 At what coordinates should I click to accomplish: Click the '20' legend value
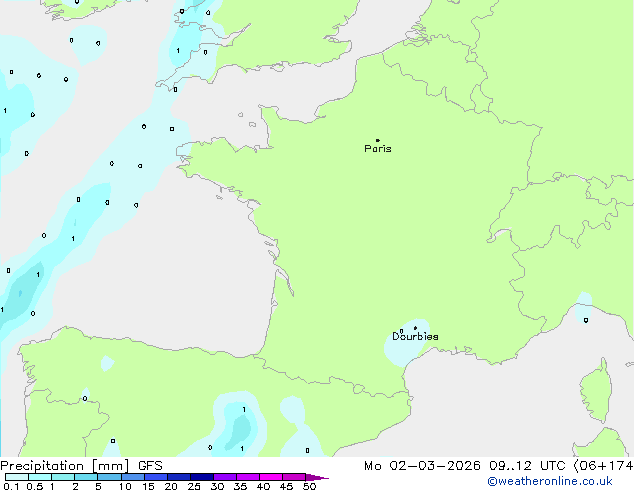click(x=171, y=486)
